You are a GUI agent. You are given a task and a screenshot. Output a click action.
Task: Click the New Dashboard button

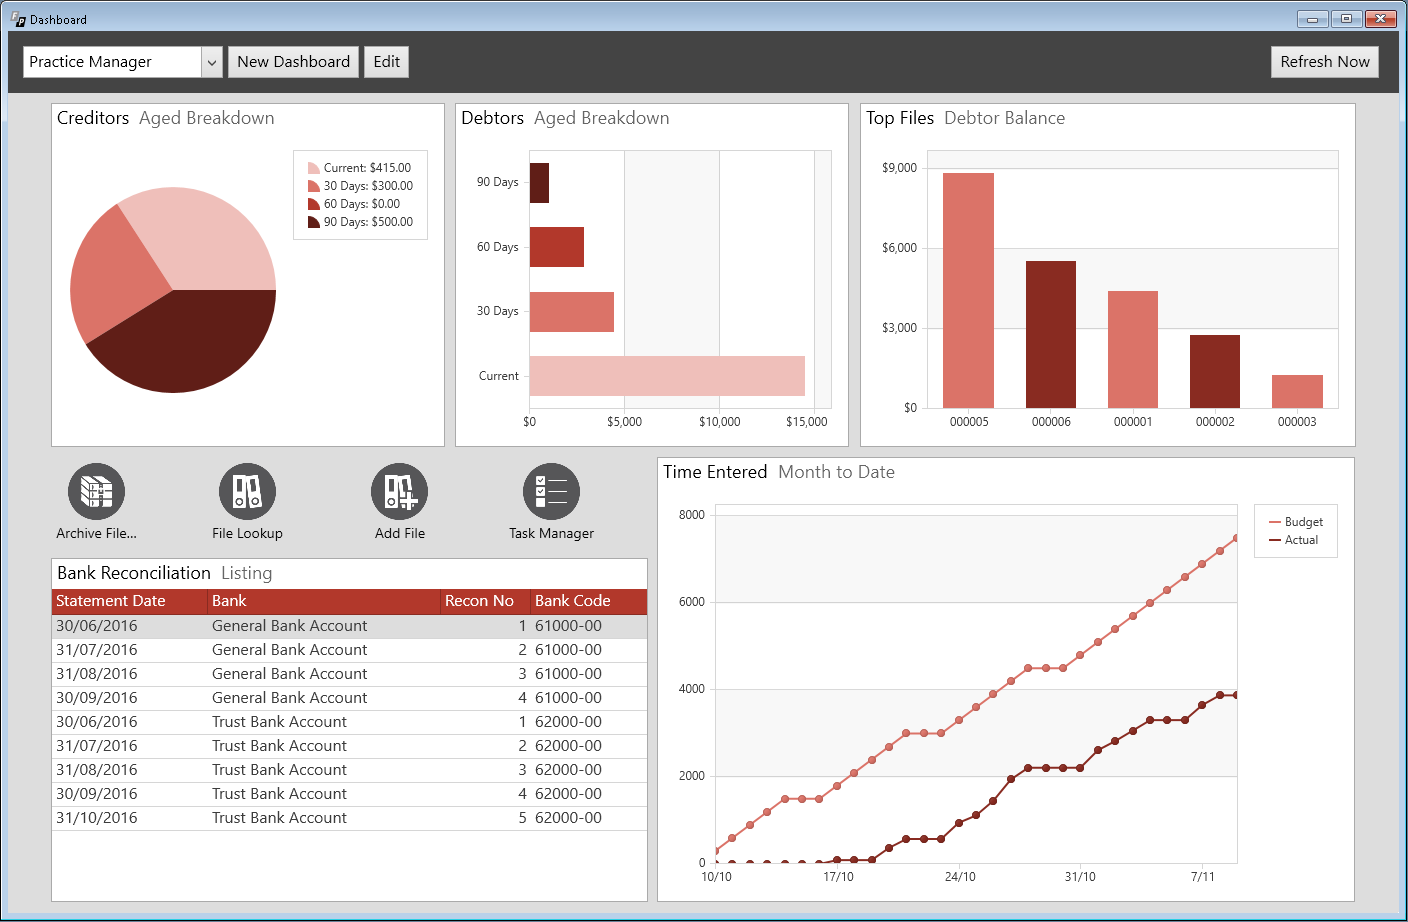(293, 61)
